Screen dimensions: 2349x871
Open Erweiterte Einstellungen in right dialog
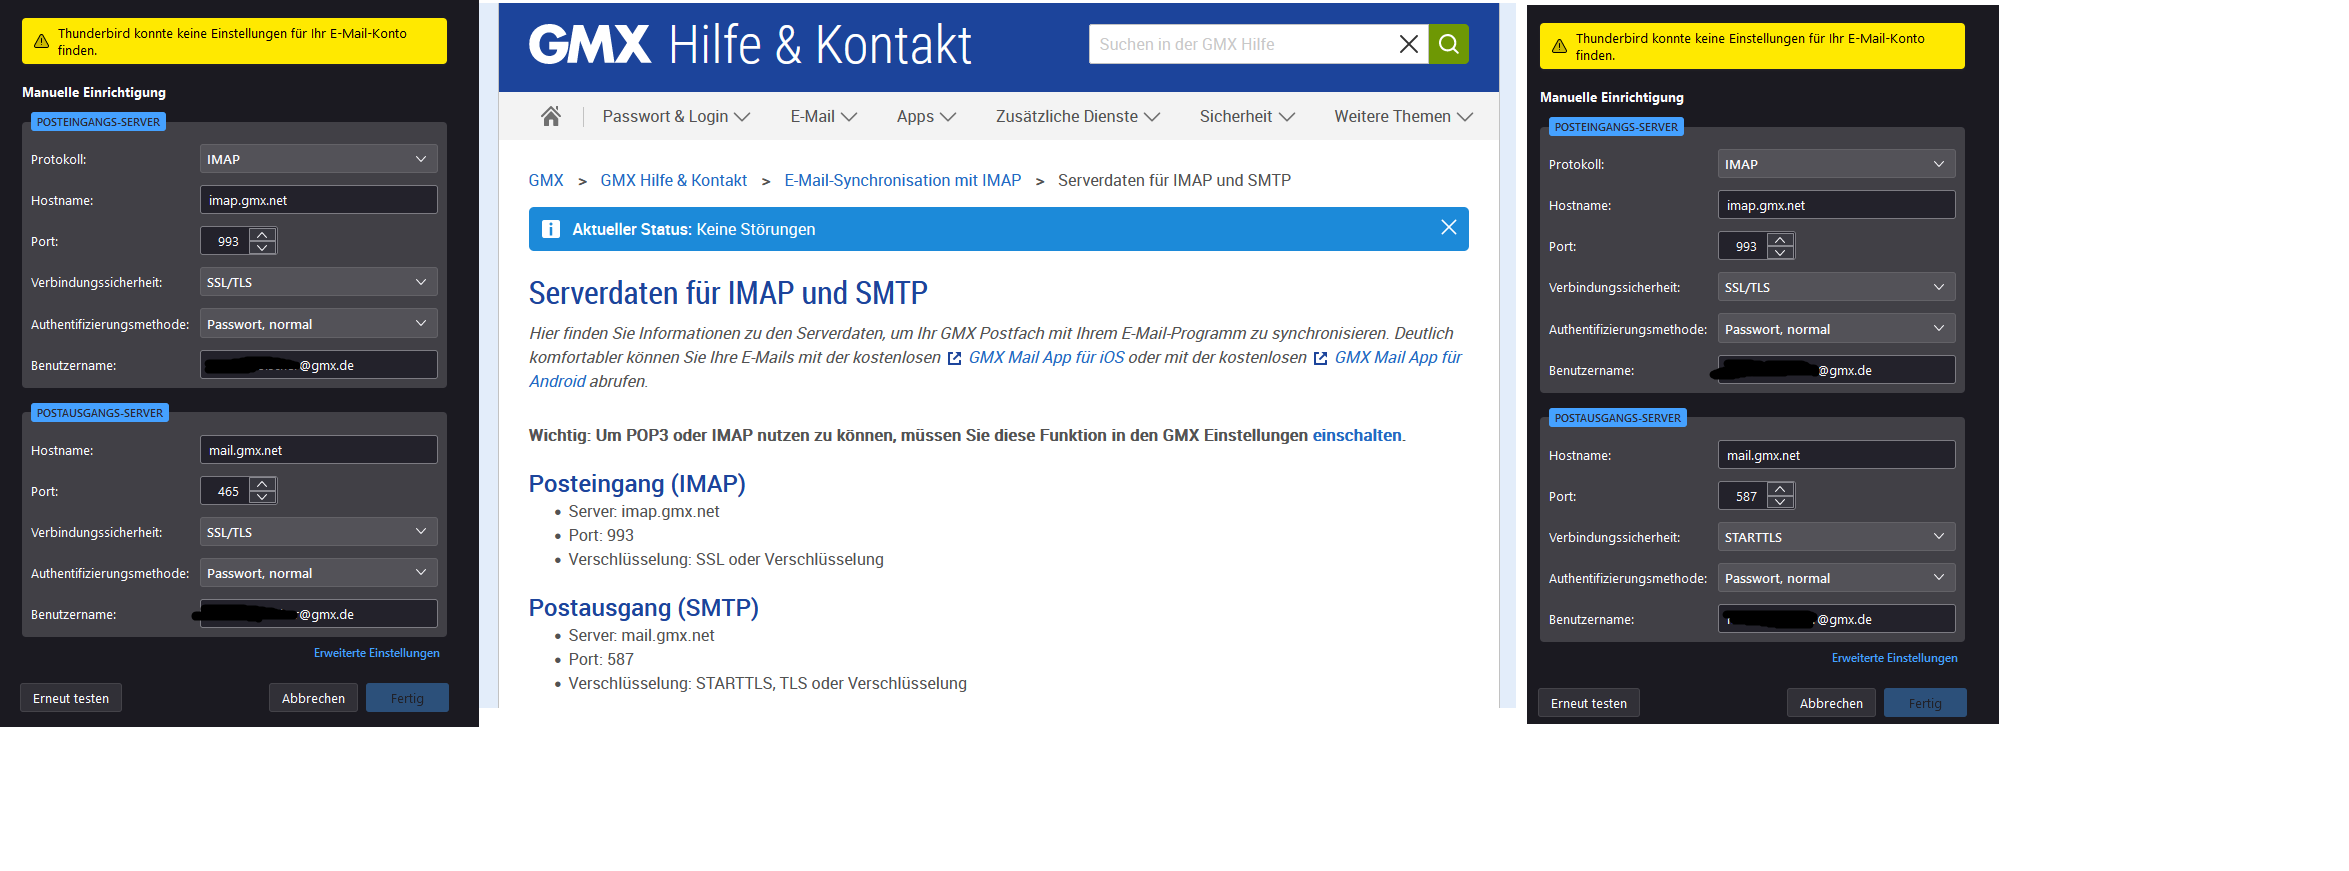pyautogui.click(x=1895, y=658)
